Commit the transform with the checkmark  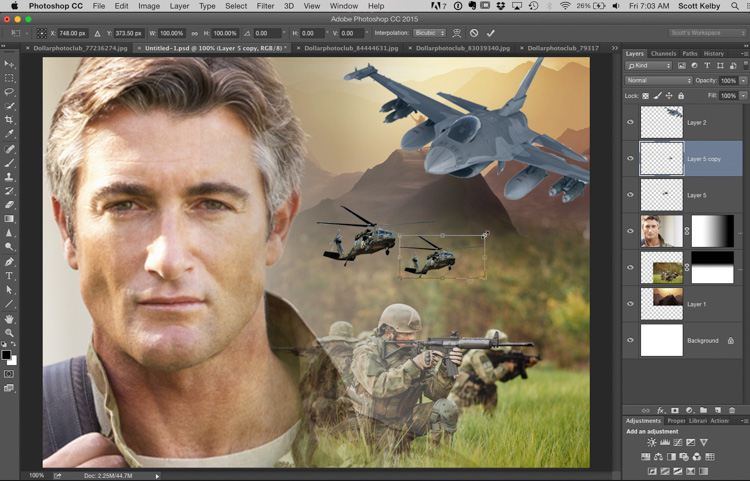coord(490,33)
